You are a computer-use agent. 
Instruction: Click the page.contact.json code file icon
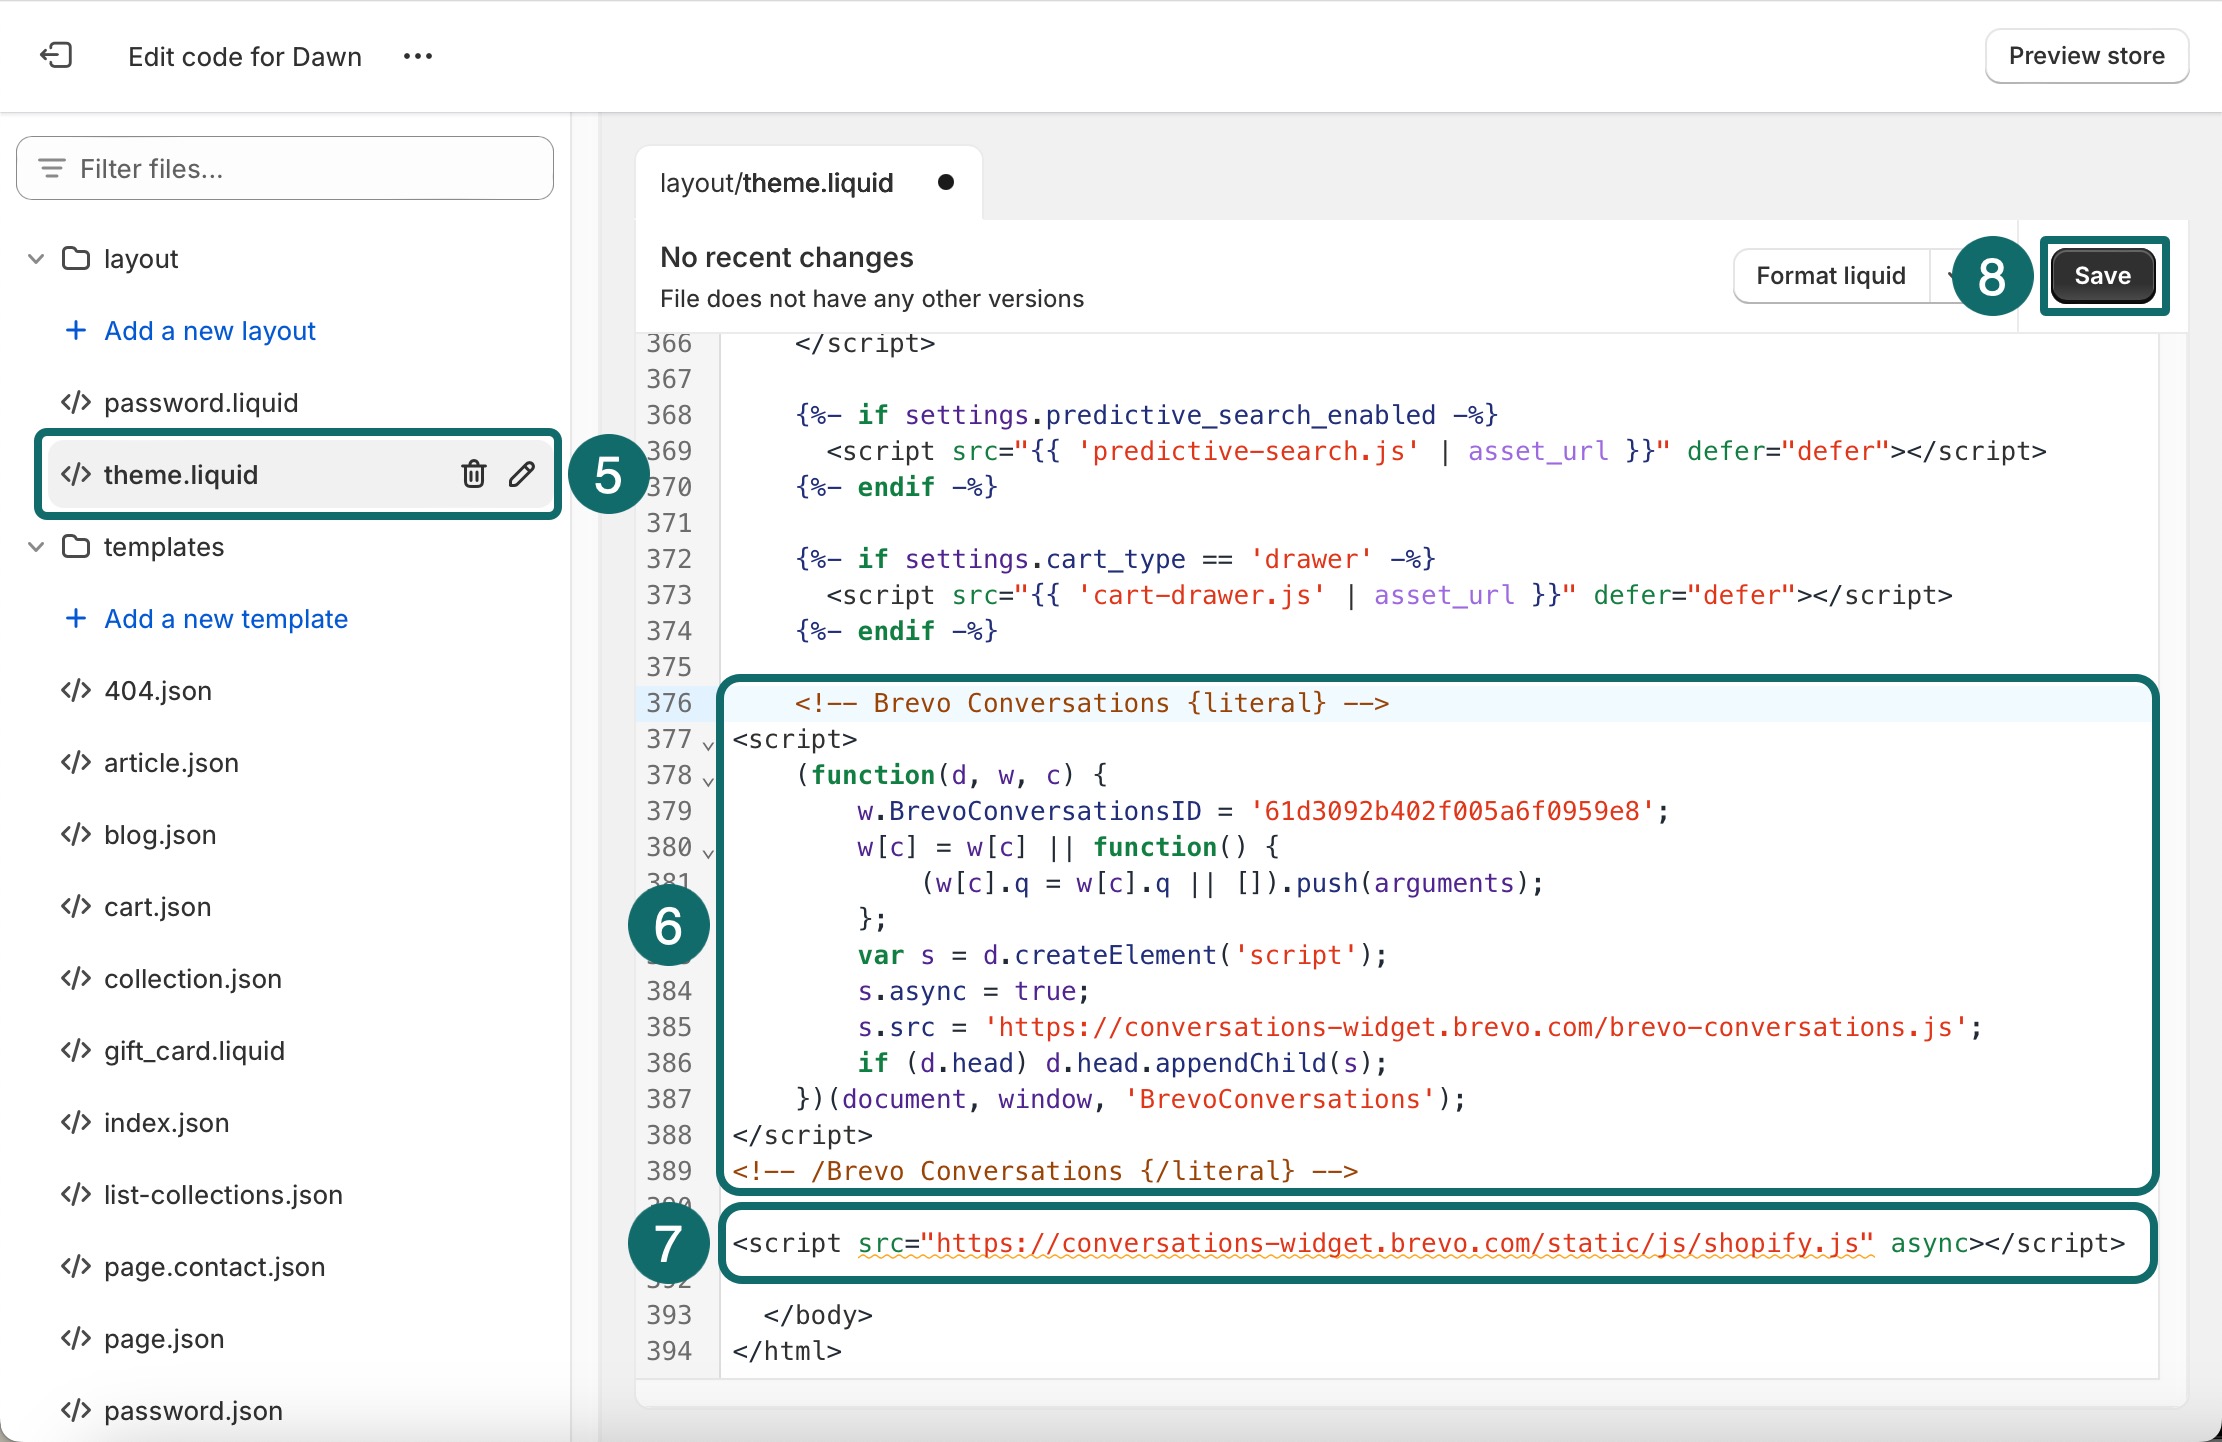[x=76, y=1267]
